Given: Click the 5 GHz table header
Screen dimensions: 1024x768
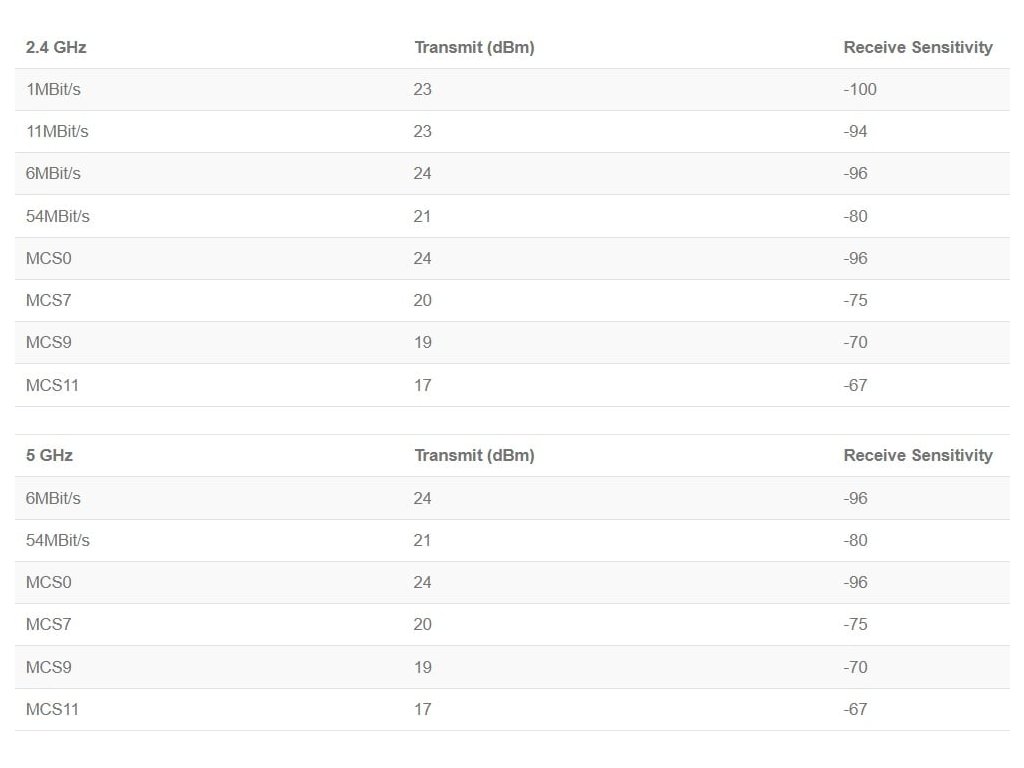Looking at the screenshot, I should [49, 455].
